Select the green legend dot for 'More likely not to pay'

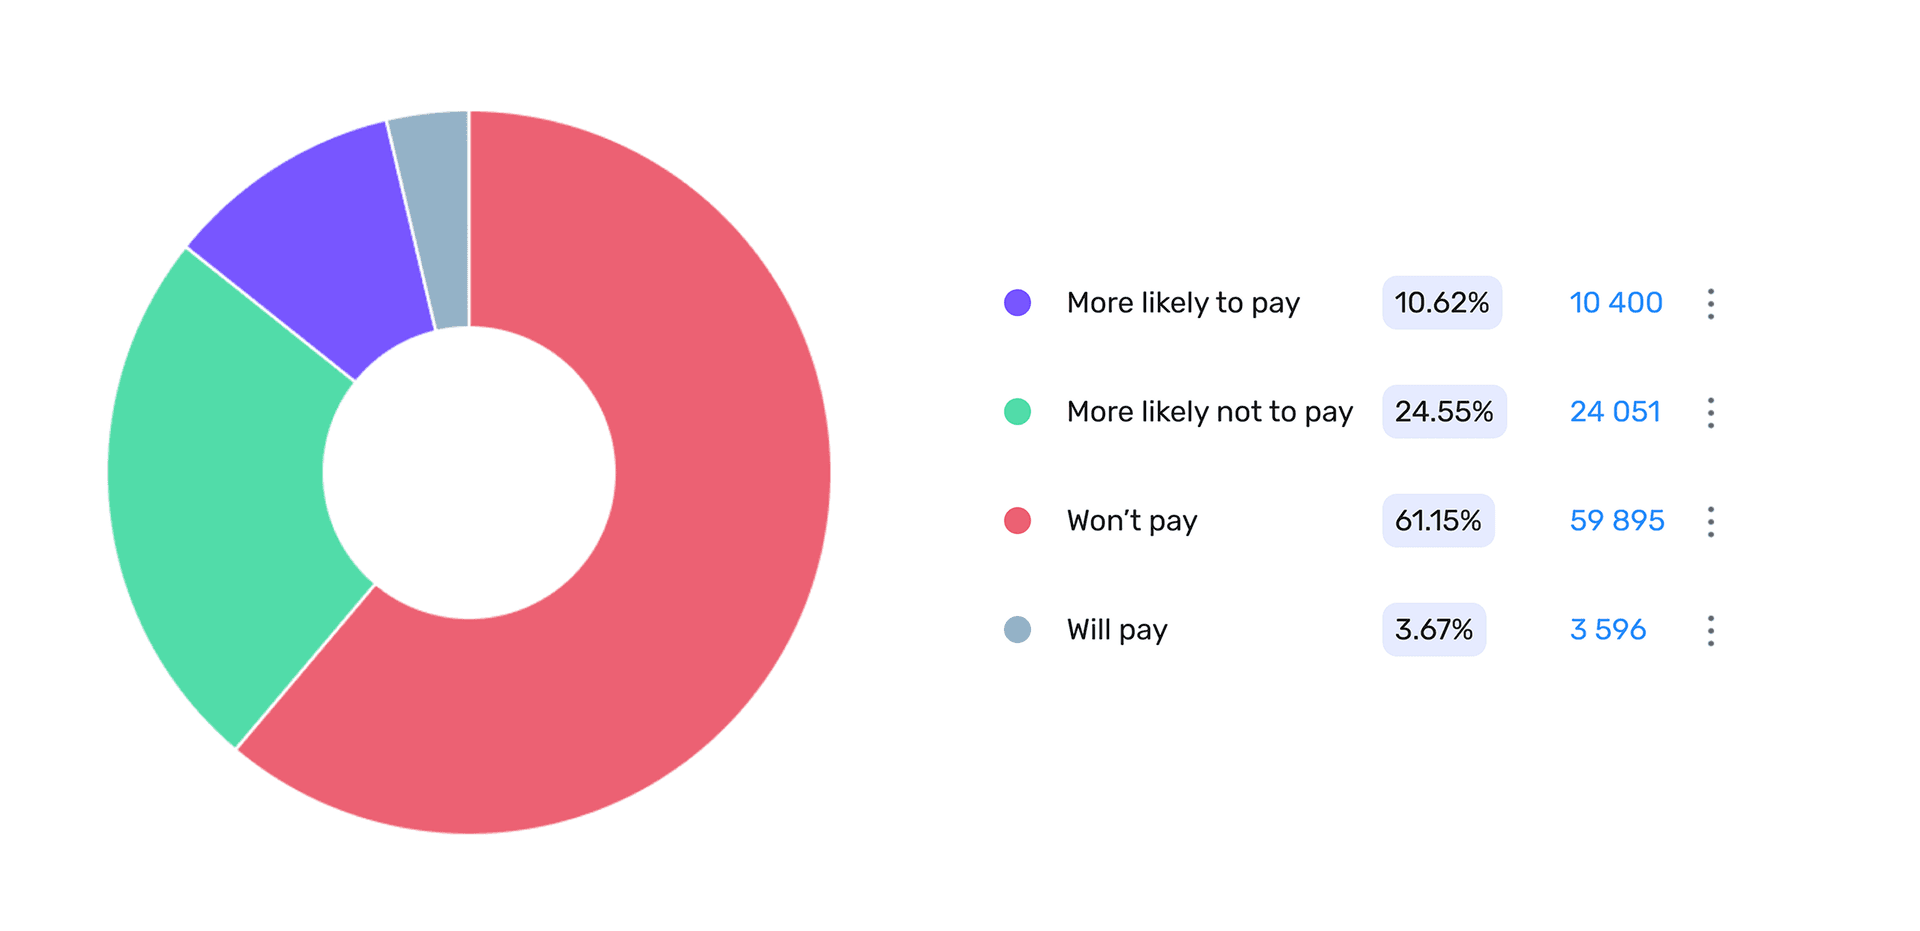coord(1017,411)
